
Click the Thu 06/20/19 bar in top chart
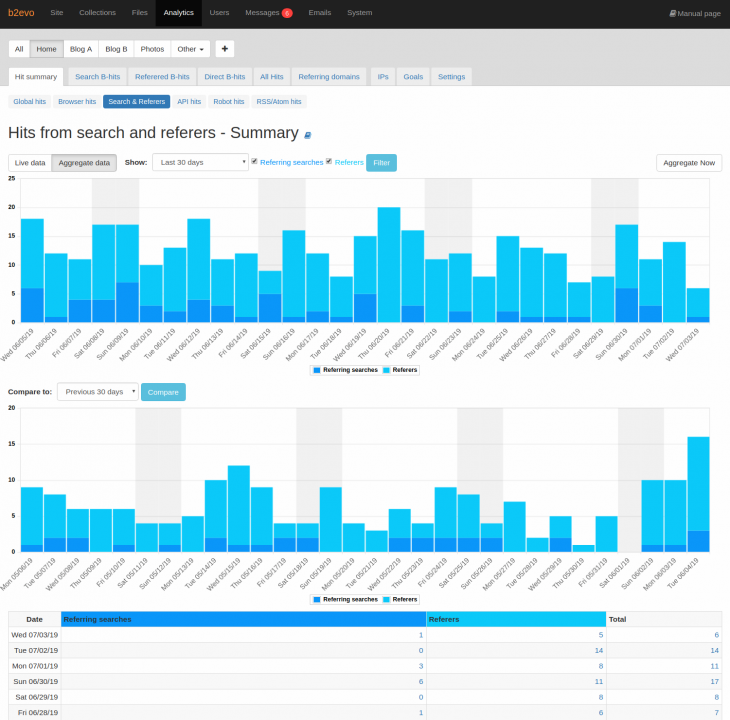pos(389,265)
